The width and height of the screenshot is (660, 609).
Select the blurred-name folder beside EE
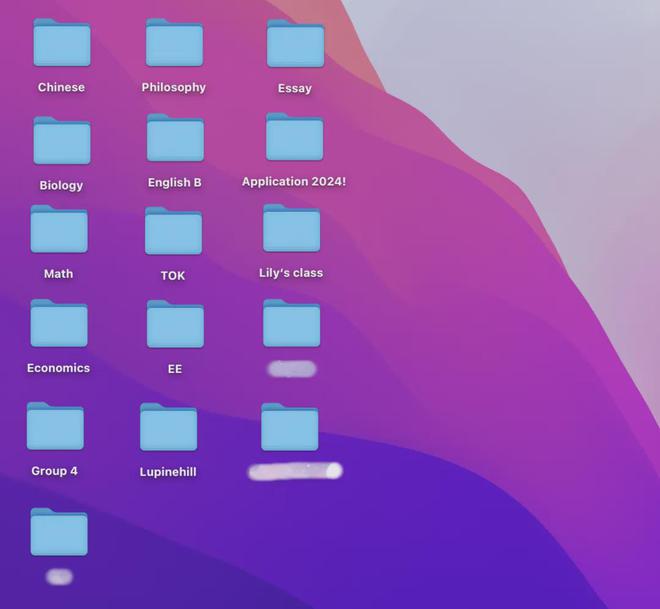(x=291, y=323)
